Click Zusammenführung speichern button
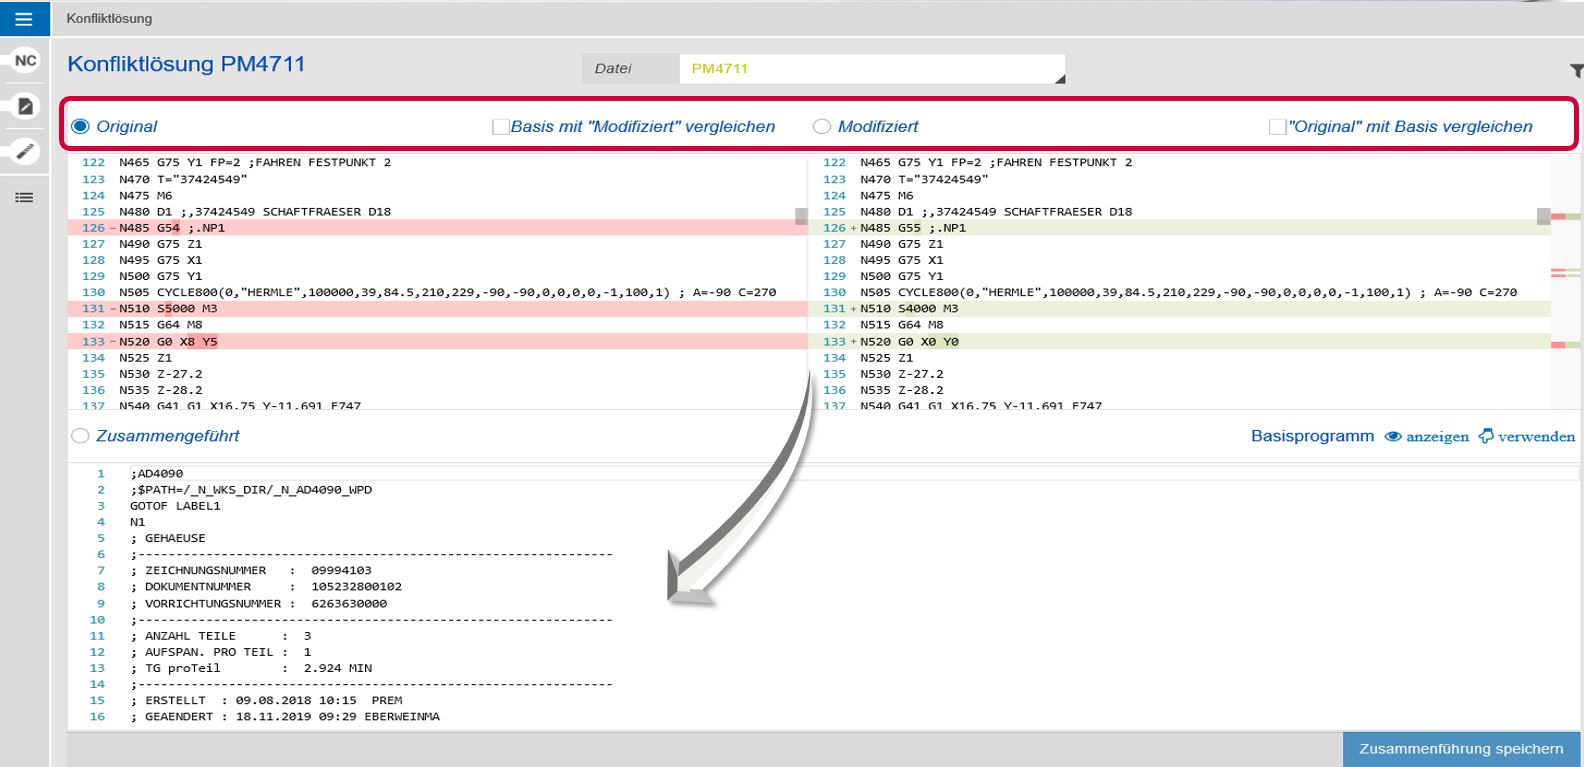Viewport: 1584px width, 767px height. [x=1460, y=749]
